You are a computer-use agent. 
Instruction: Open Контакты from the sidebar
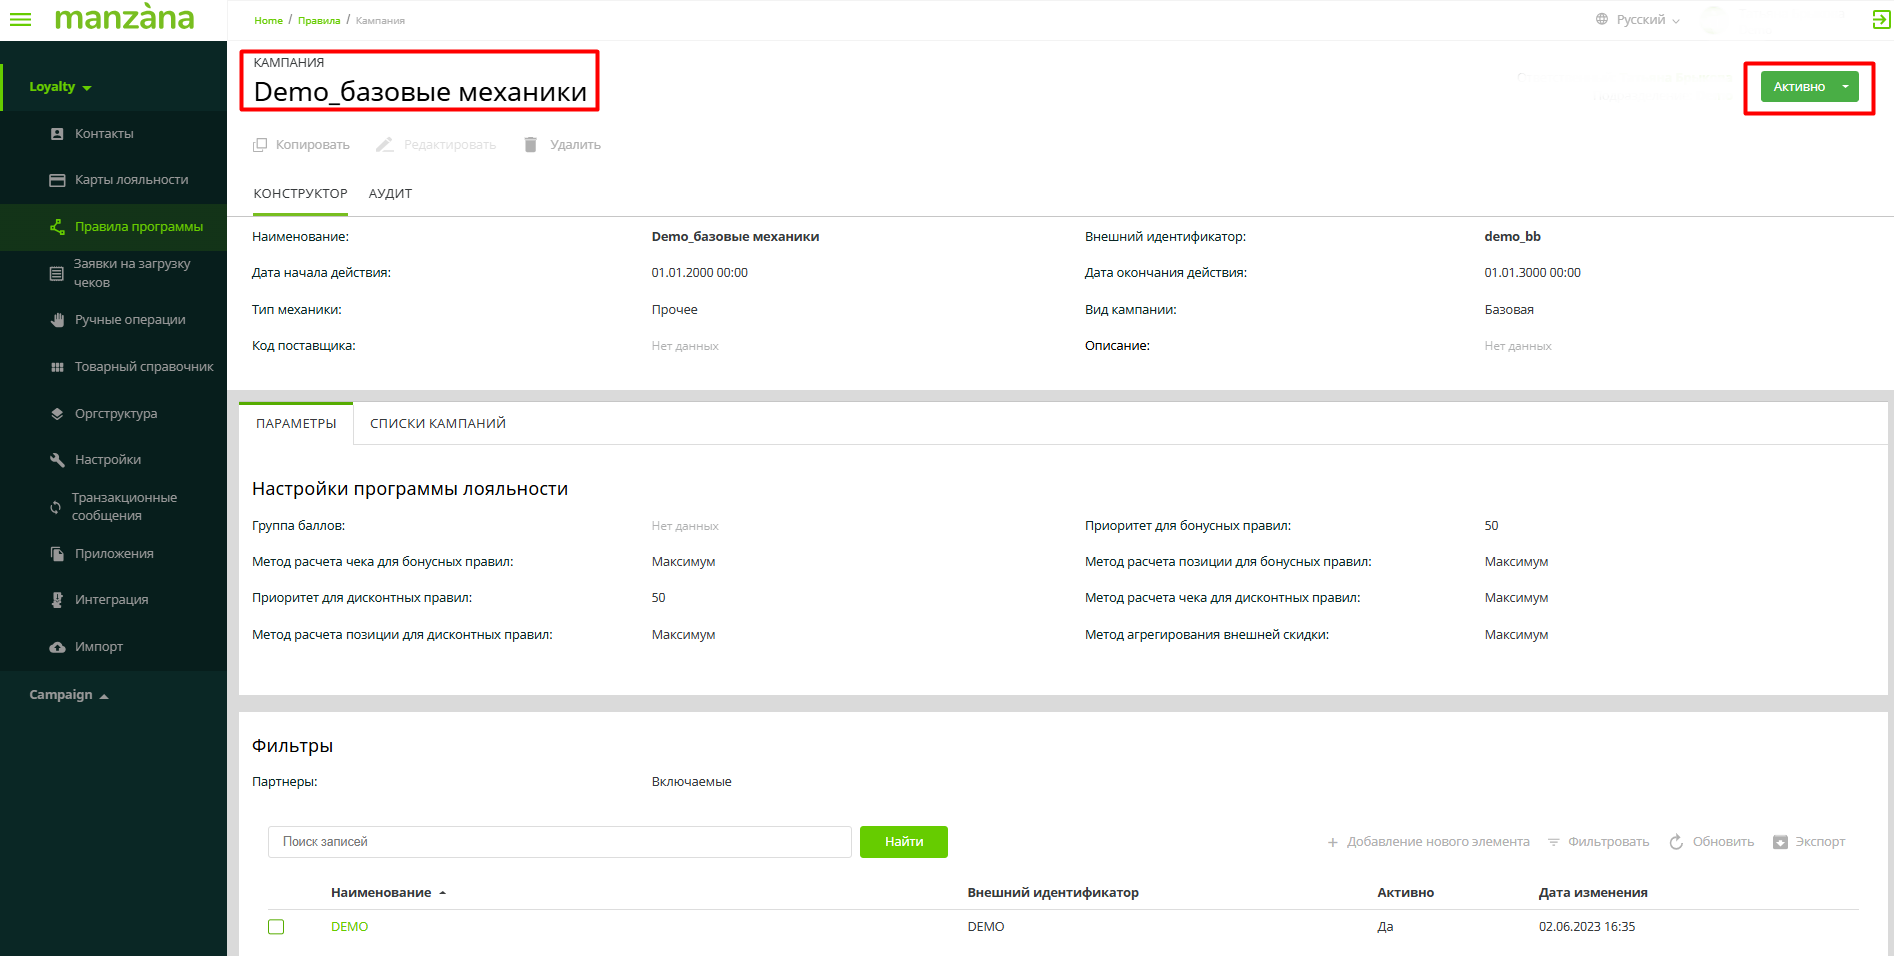(x=104, y=134)
